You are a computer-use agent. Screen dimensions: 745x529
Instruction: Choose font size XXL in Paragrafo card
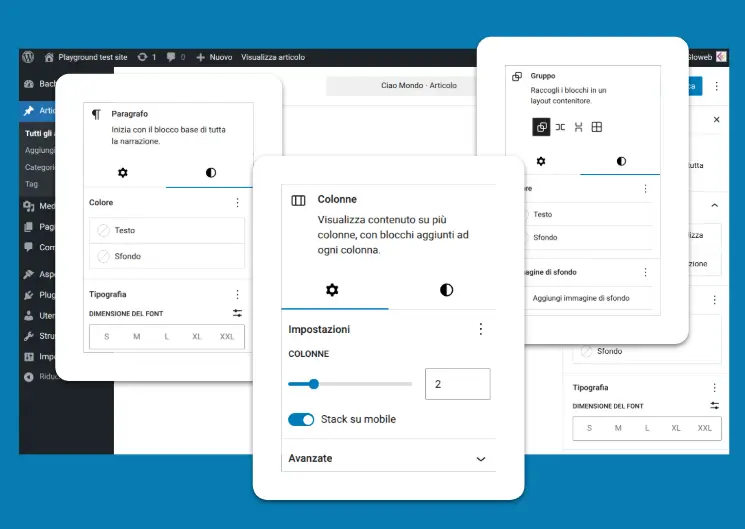227,337
